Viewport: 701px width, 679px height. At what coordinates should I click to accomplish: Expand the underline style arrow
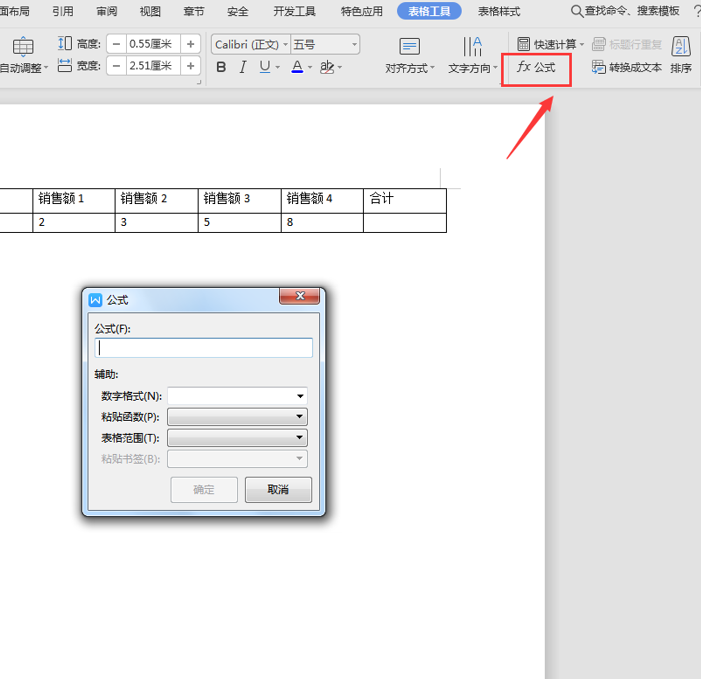pos(278,67)
